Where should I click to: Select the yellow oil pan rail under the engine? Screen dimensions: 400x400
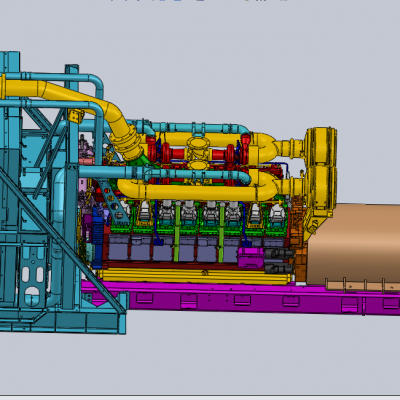click(x=195, y=277)
